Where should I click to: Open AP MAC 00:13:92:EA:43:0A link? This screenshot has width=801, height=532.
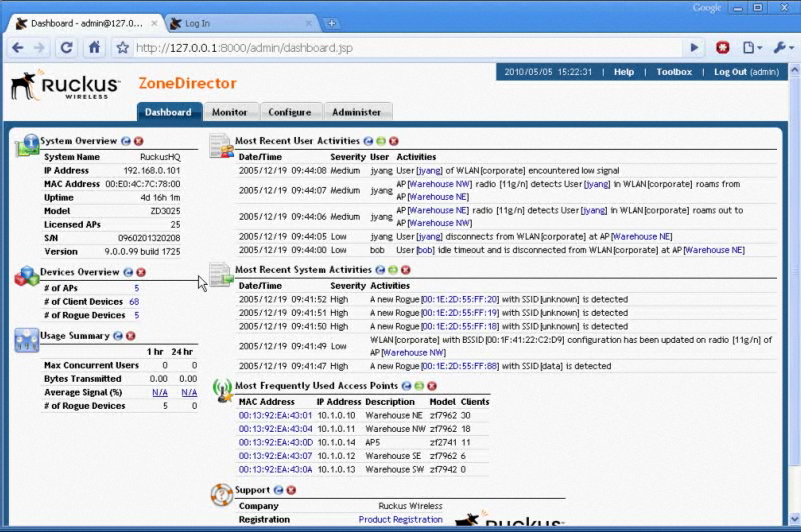click(x=275, y=469)
